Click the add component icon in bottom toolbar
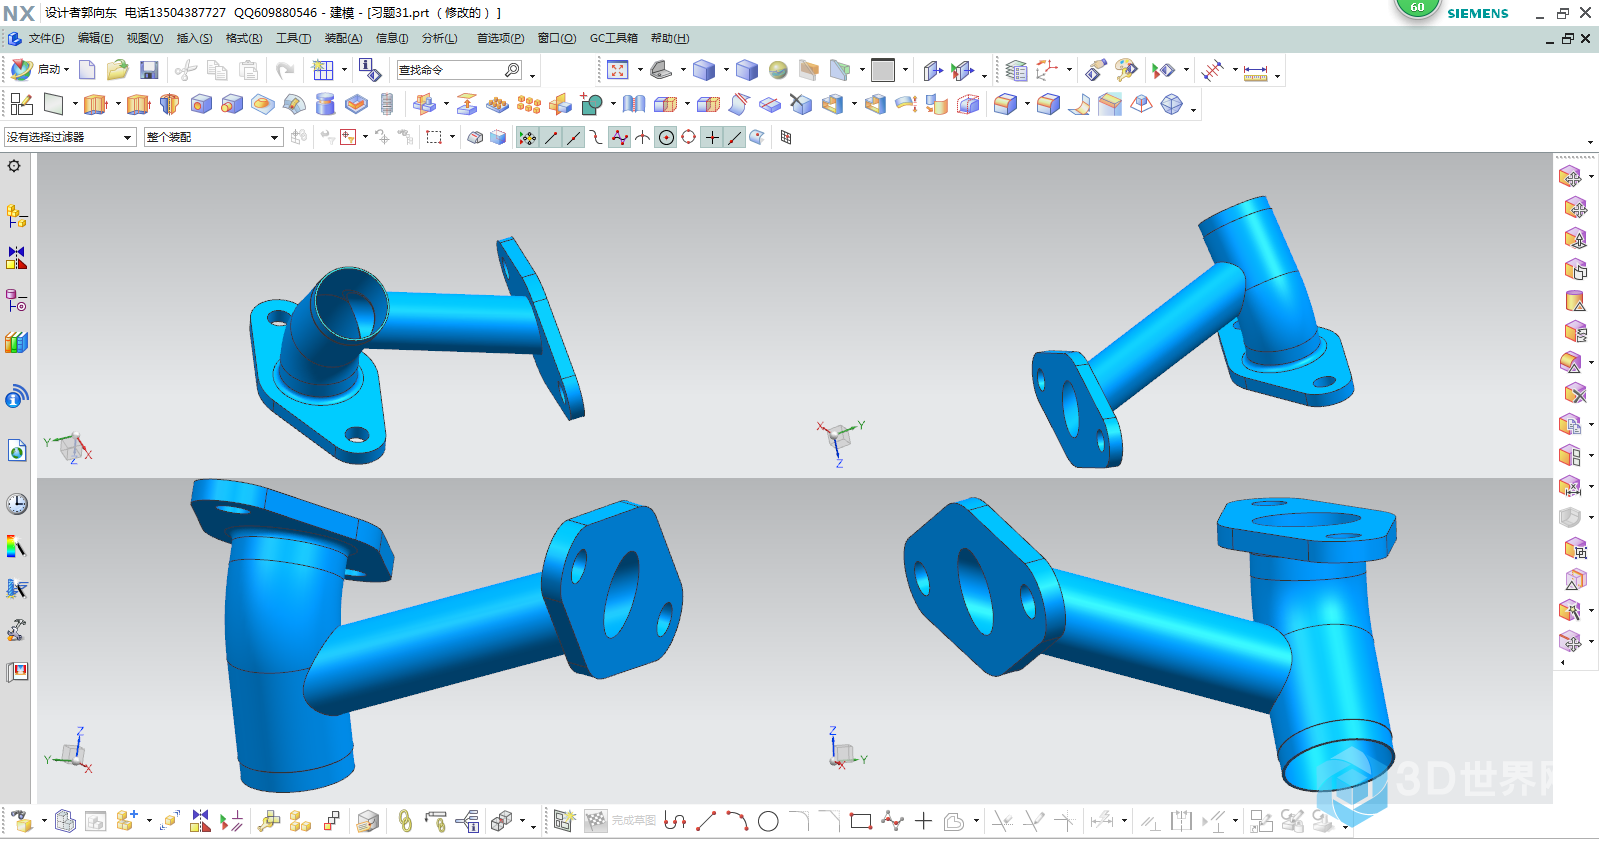 pyautogui.click(x=126, y=821)
